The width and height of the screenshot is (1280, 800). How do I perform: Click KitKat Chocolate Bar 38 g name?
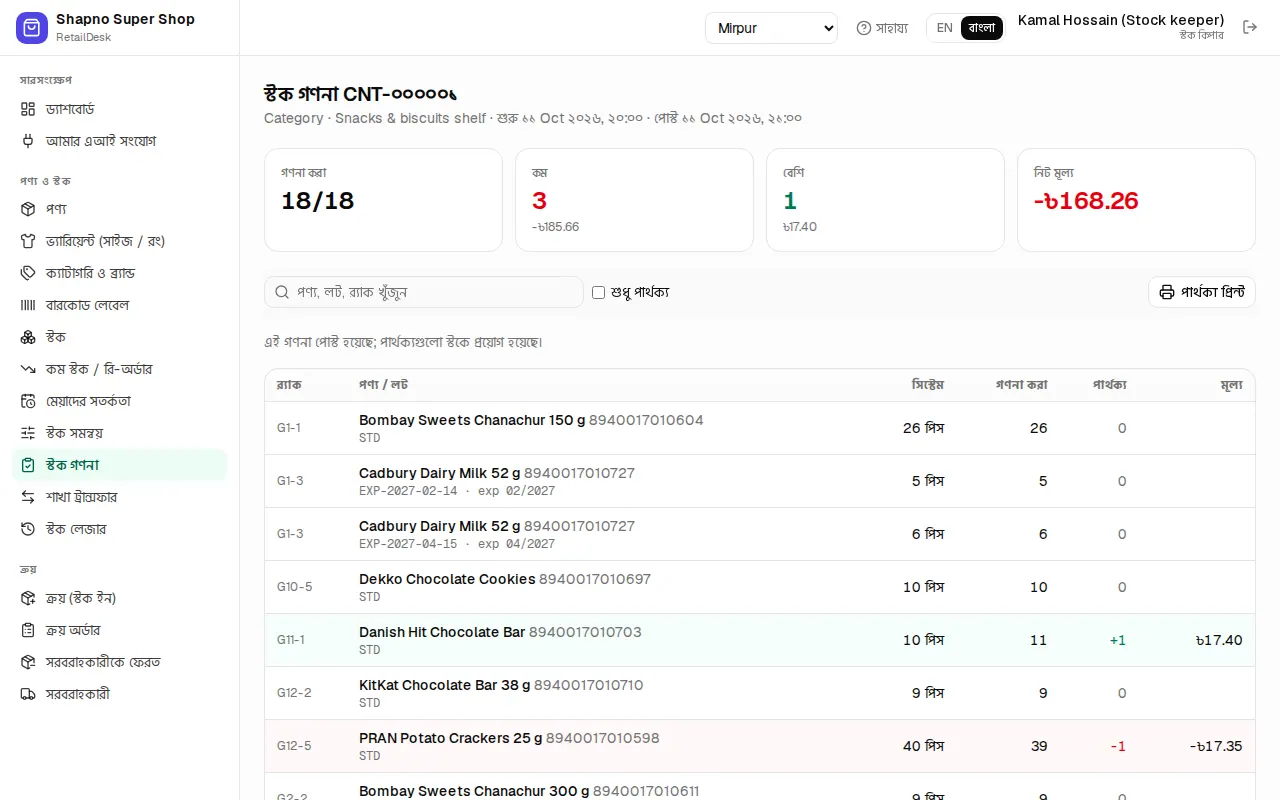[444, 685]
